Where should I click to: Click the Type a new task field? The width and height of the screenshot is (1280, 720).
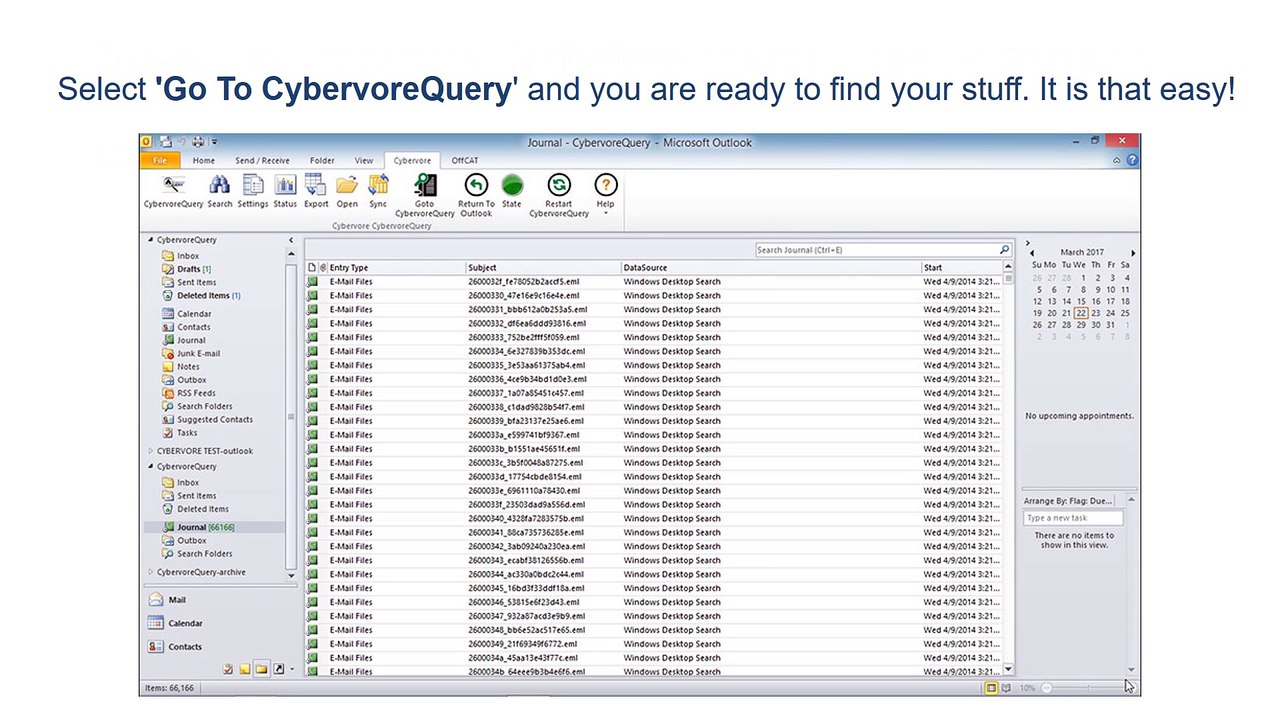click(x=1073, y=518)
